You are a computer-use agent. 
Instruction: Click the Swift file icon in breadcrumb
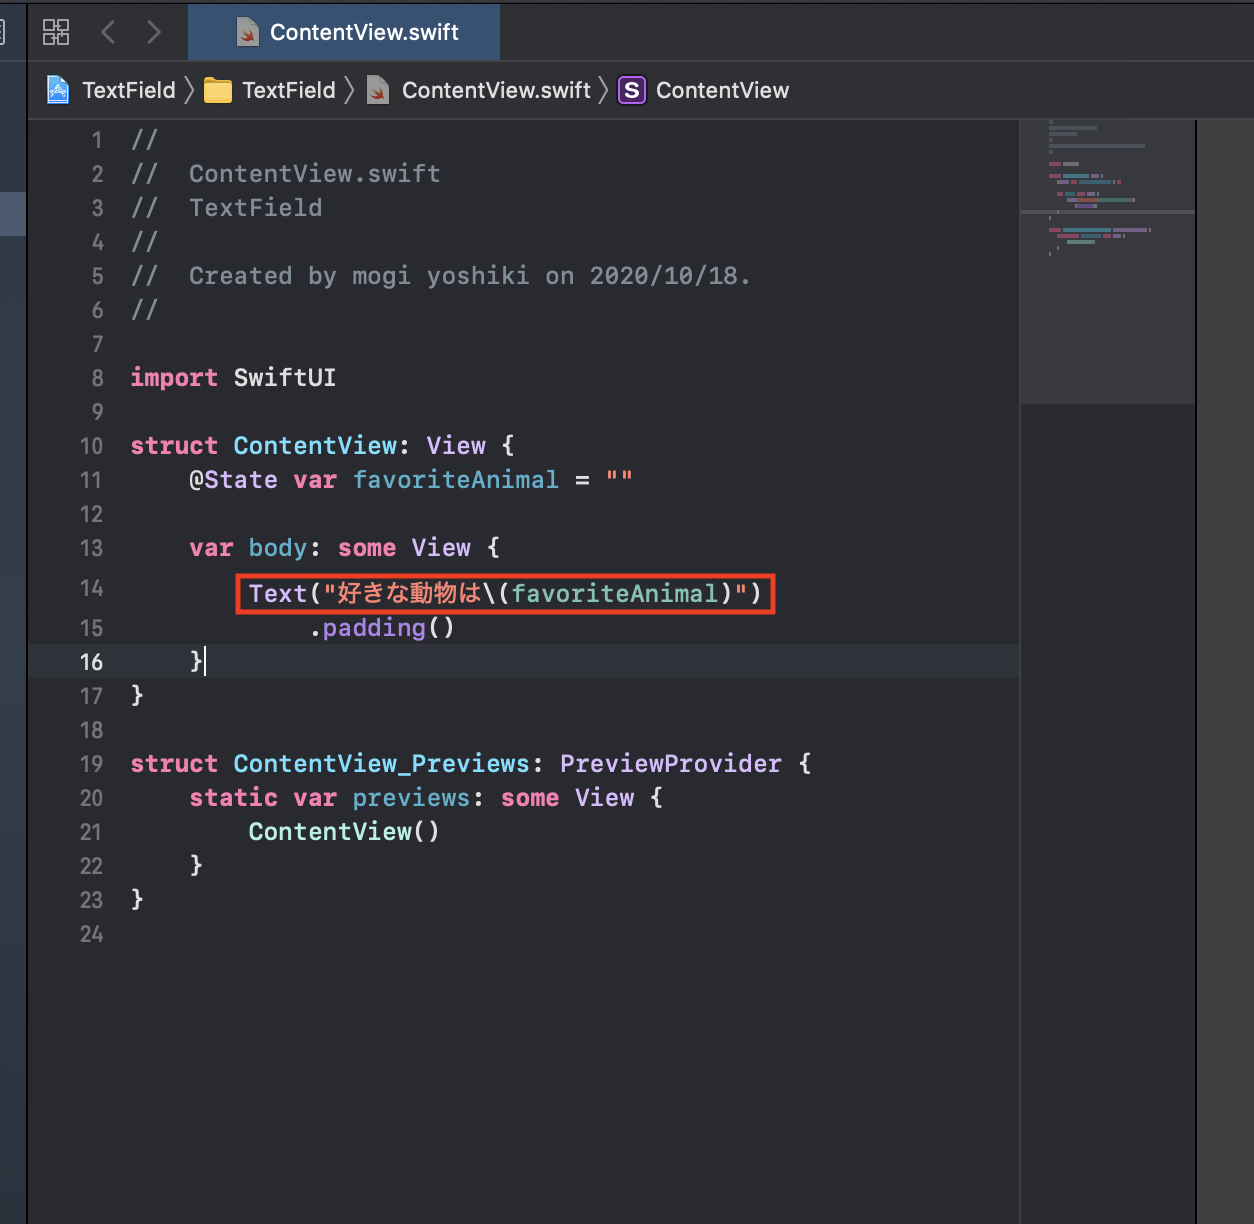coord(378,90)
